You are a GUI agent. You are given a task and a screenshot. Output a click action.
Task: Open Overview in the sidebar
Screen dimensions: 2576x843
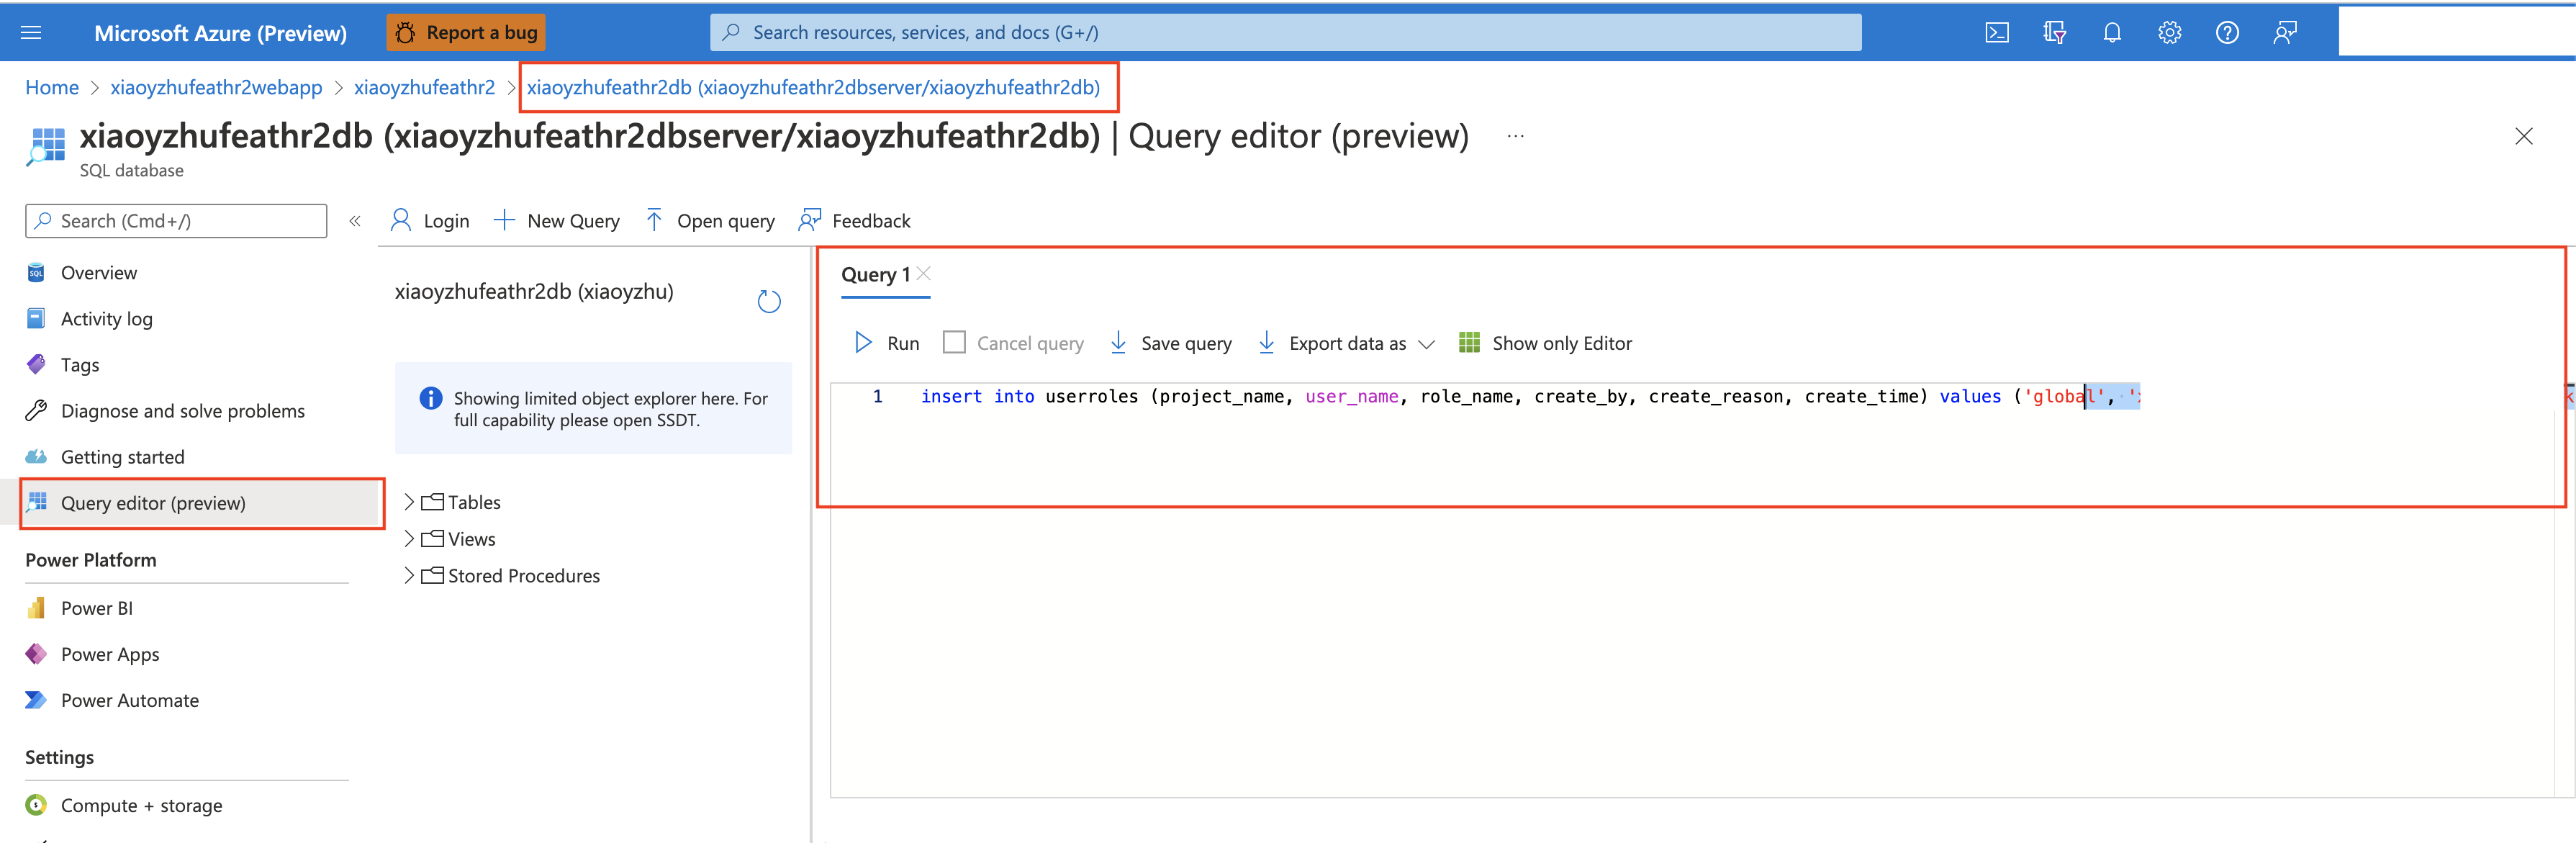(x=98, y=273)
